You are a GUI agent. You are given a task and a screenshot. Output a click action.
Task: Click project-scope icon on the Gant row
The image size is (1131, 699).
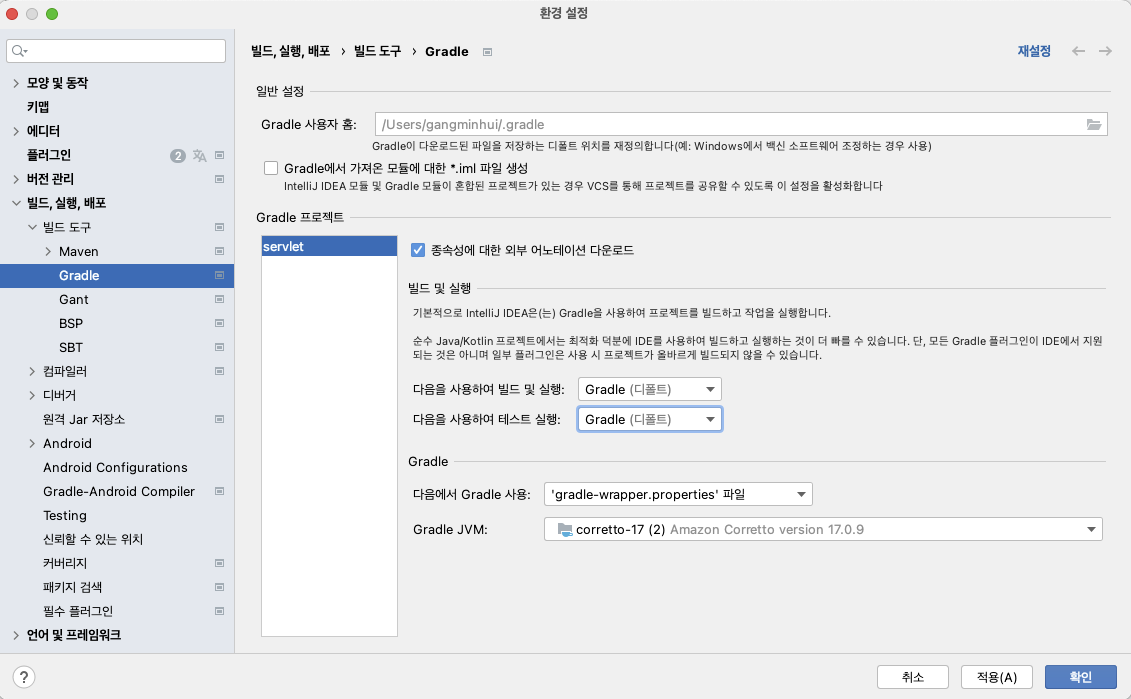click(x=219, y=299)
